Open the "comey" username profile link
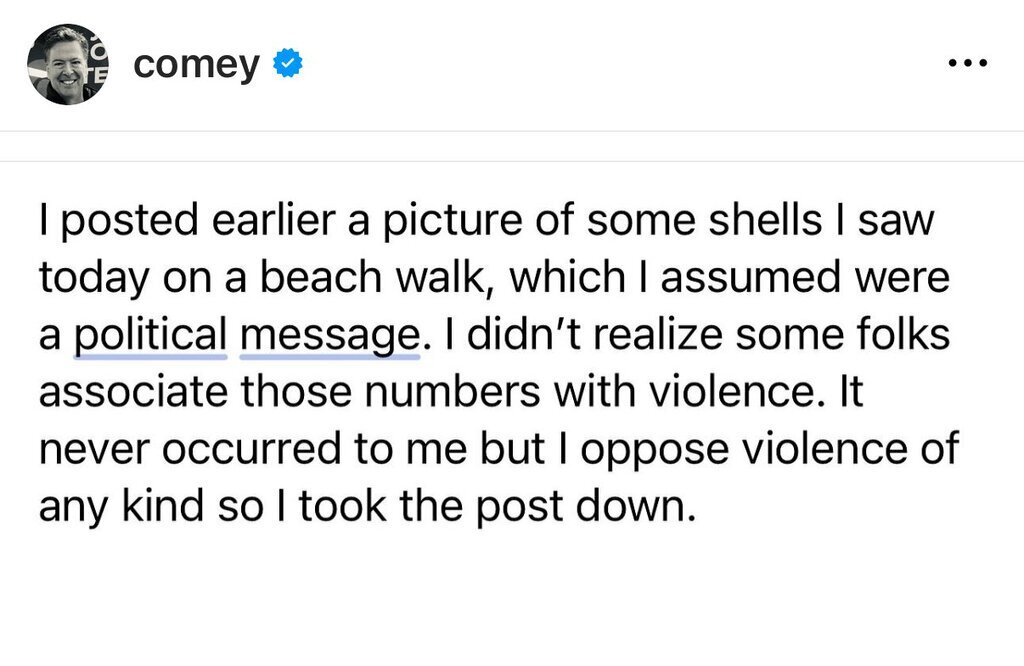Screen dimensions: 1024x666 coord(196,65)
